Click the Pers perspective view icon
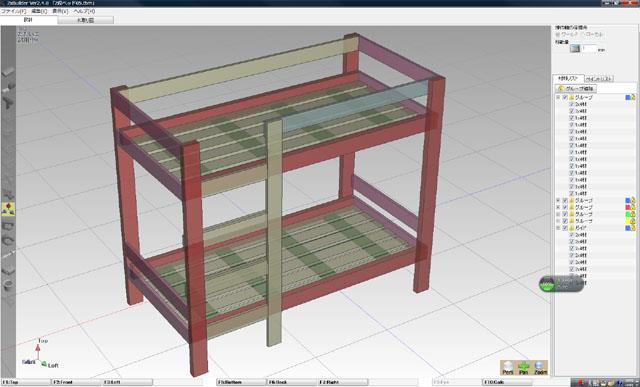Screen dimensions: 640x387 point(508,367)
